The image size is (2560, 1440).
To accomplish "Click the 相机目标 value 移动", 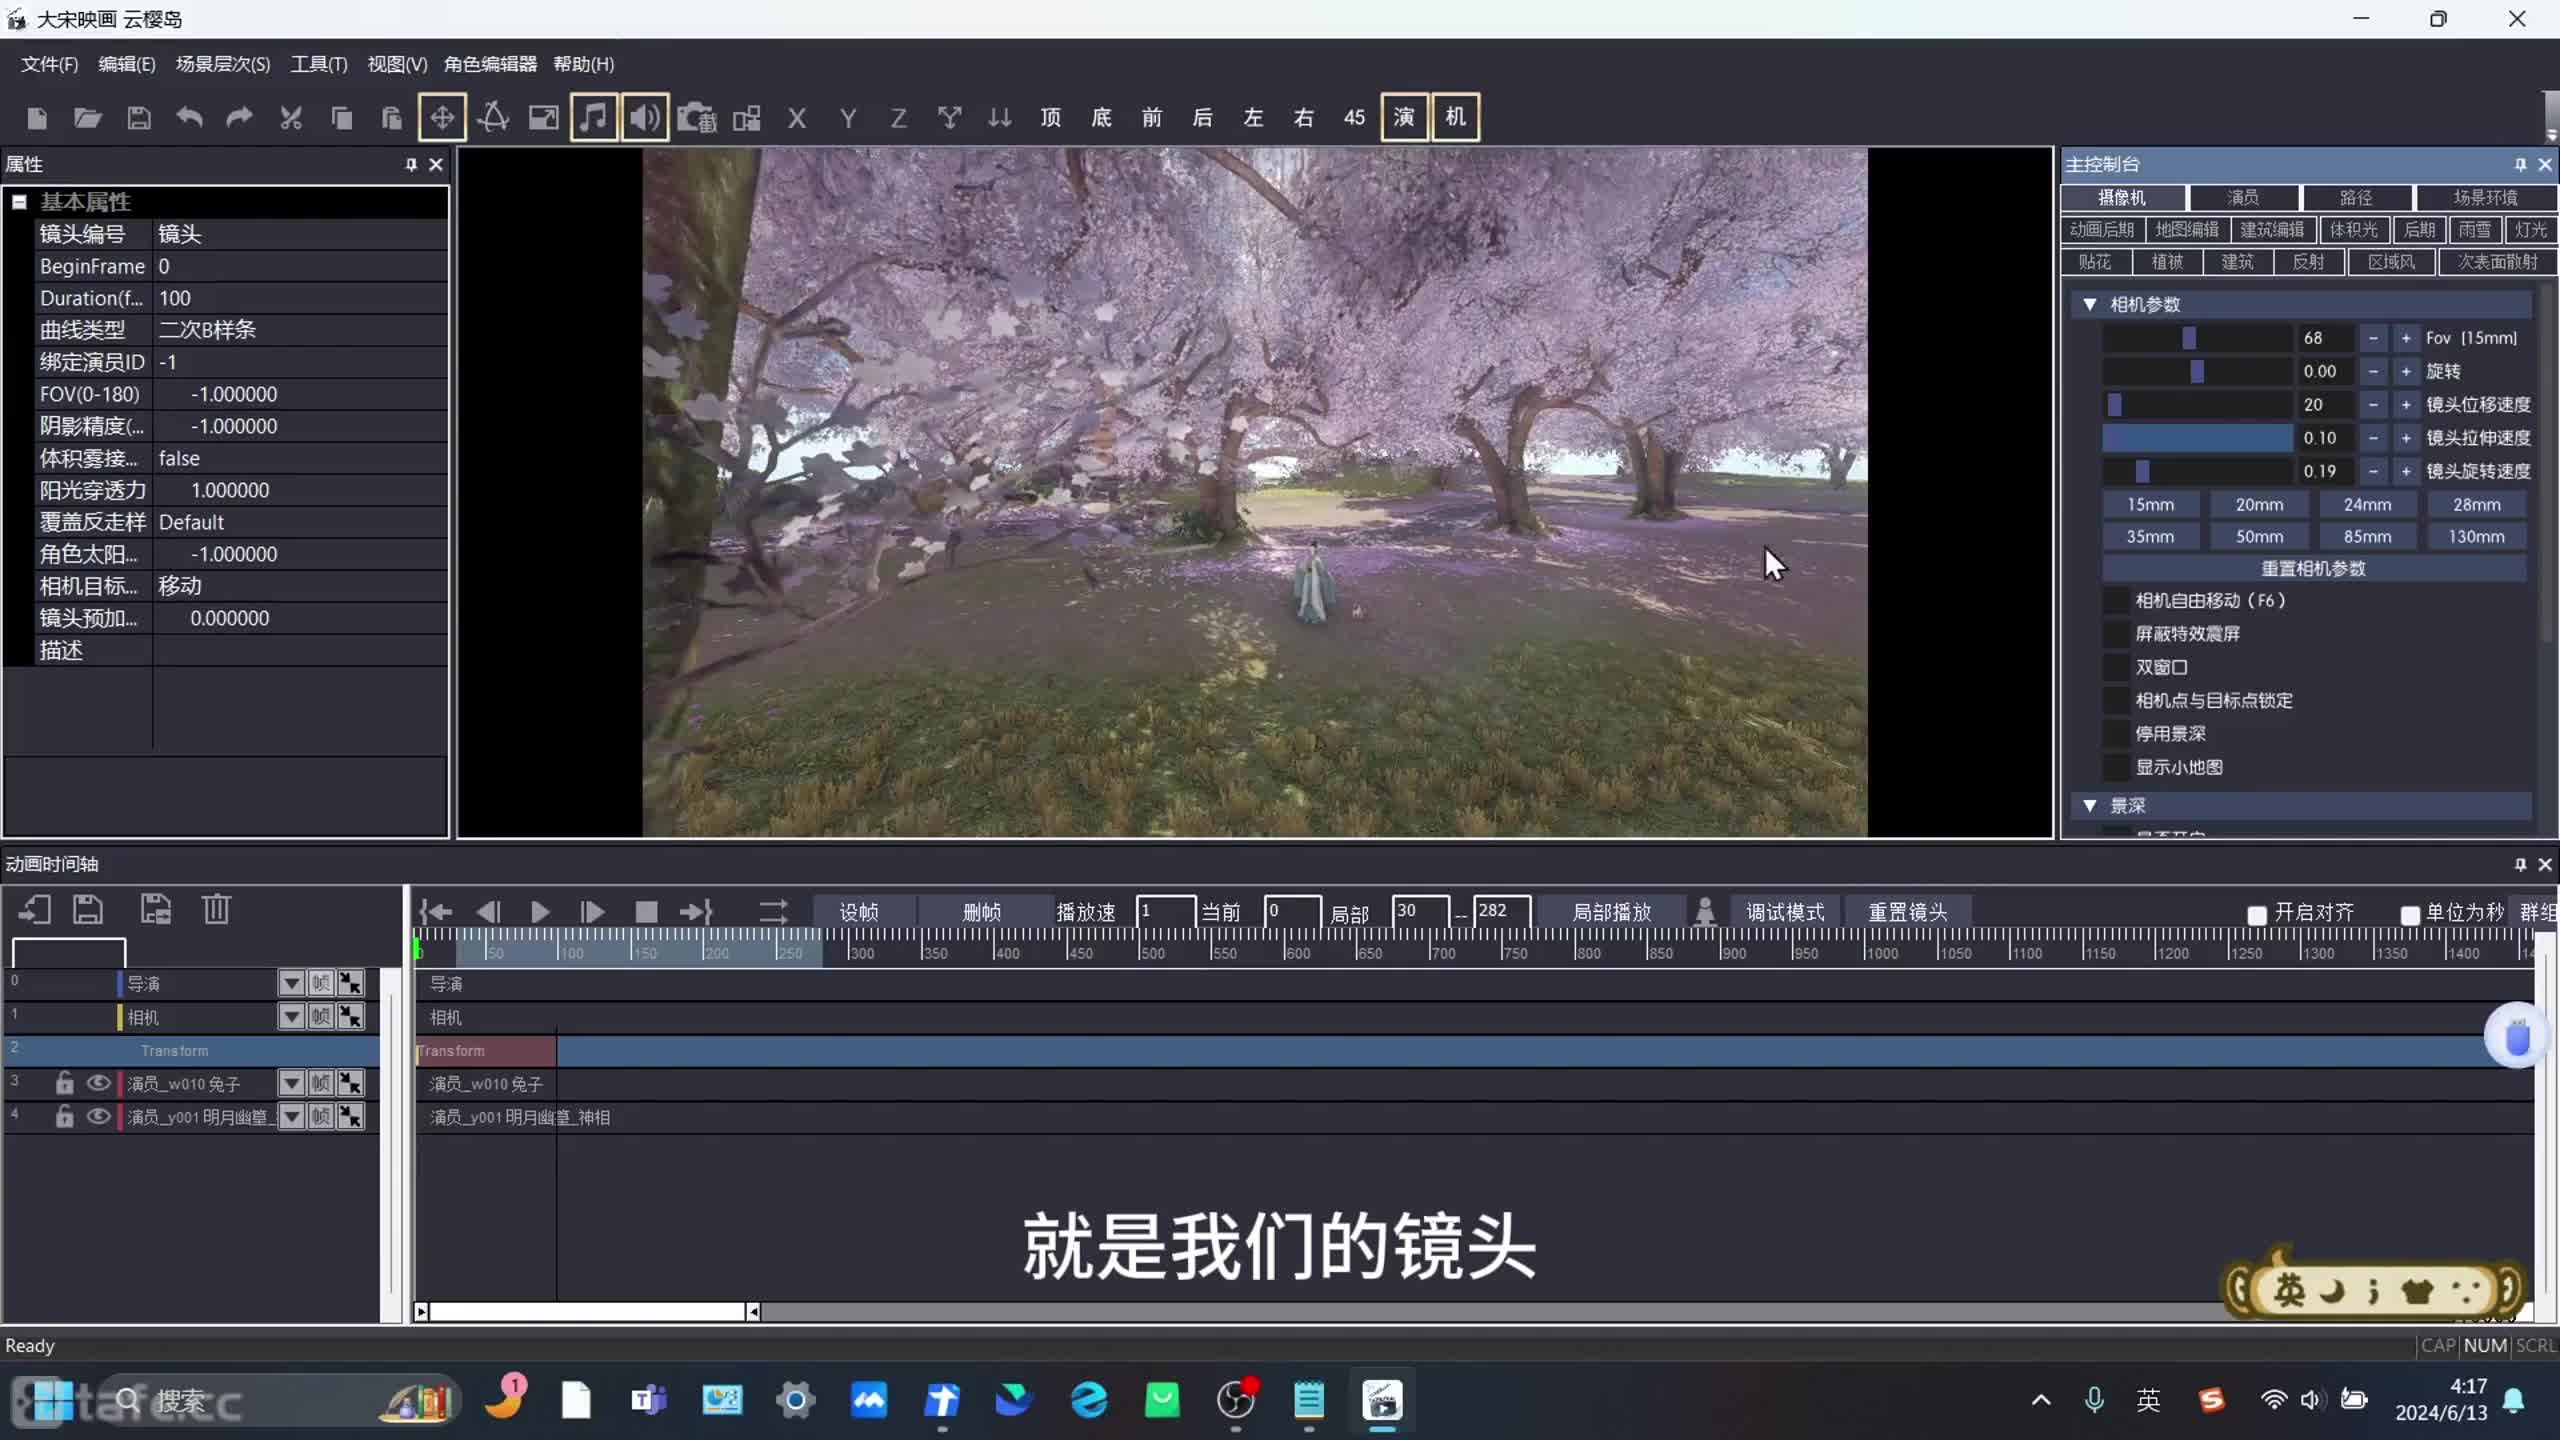I will 300,586.
